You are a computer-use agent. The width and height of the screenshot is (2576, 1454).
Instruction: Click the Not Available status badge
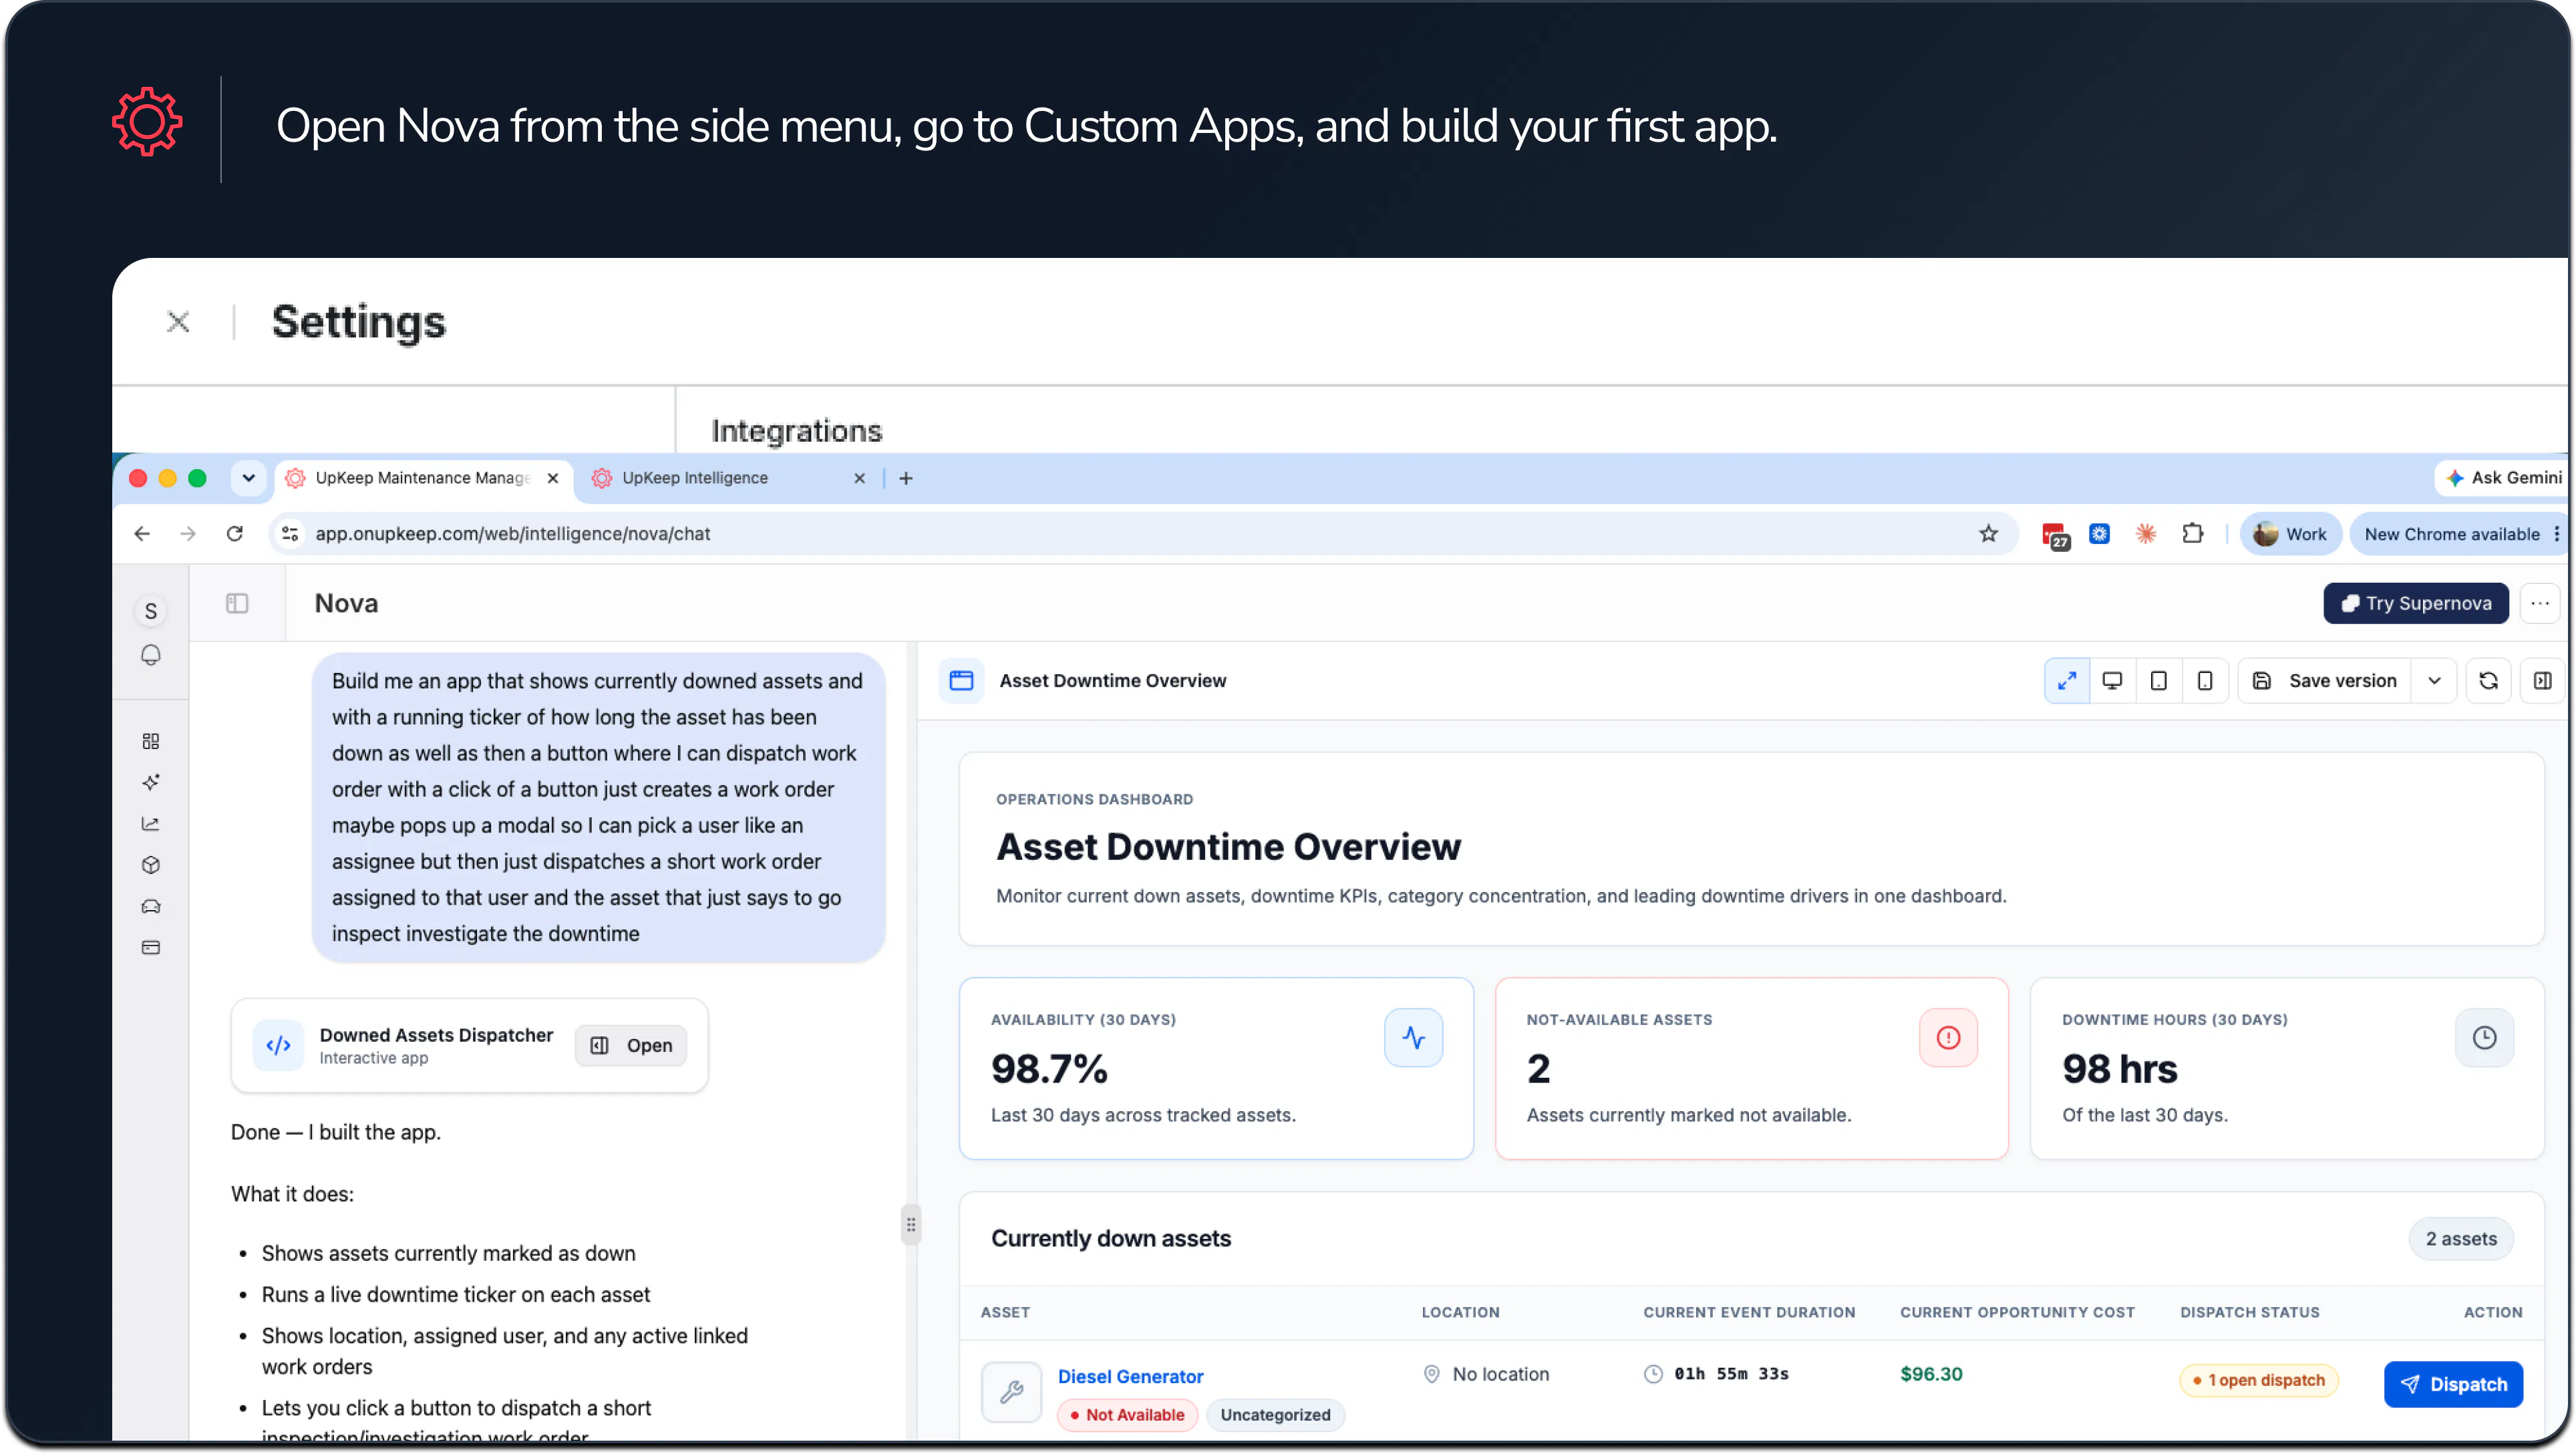tap(1127, 1414)
